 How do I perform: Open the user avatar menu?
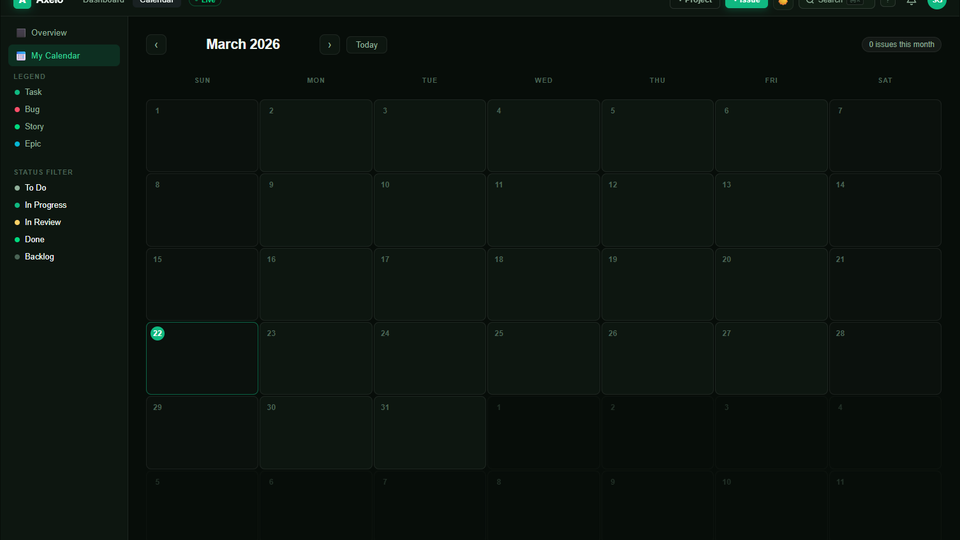(936, 2)
